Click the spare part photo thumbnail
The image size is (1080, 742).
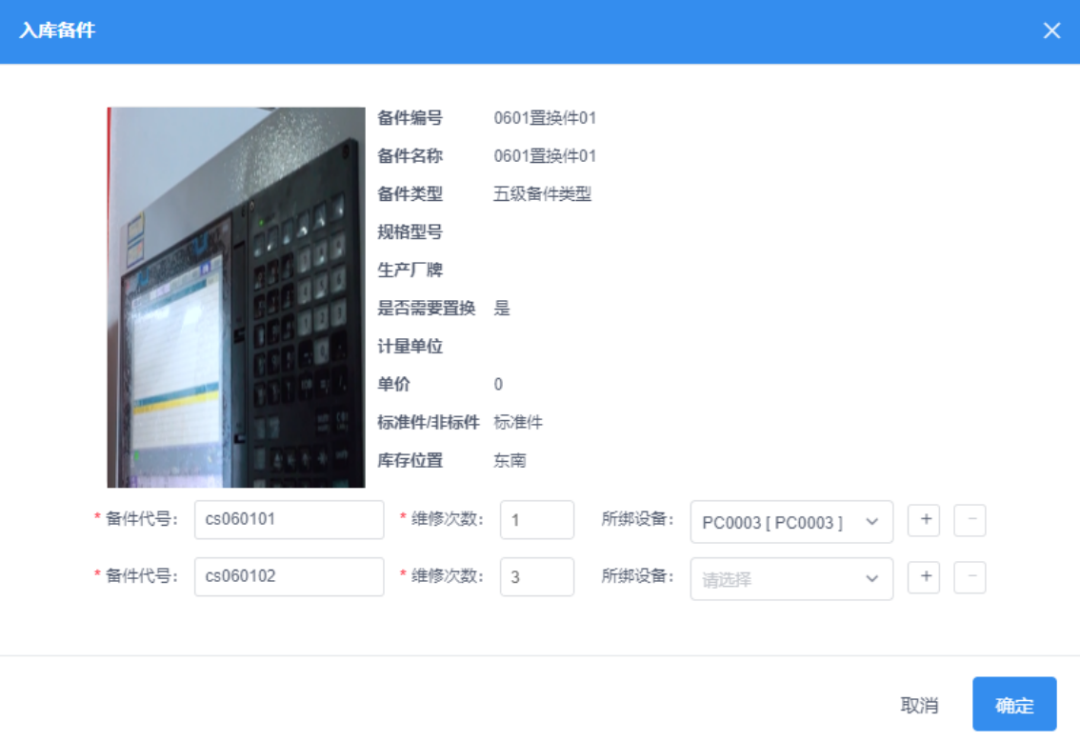[236, 297]
